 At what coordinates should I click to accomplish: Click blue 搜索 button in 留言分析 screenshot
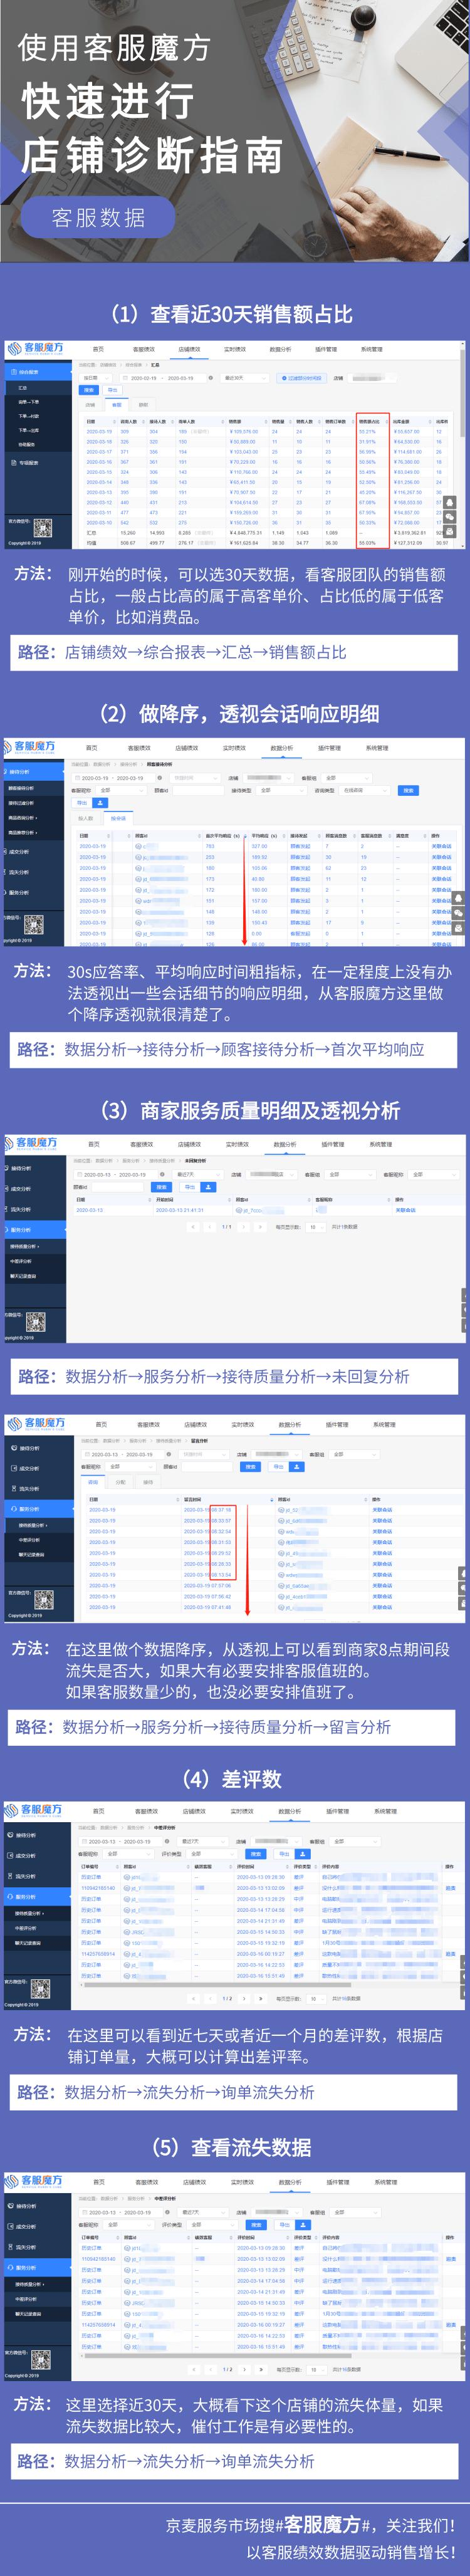(251, 1467)
